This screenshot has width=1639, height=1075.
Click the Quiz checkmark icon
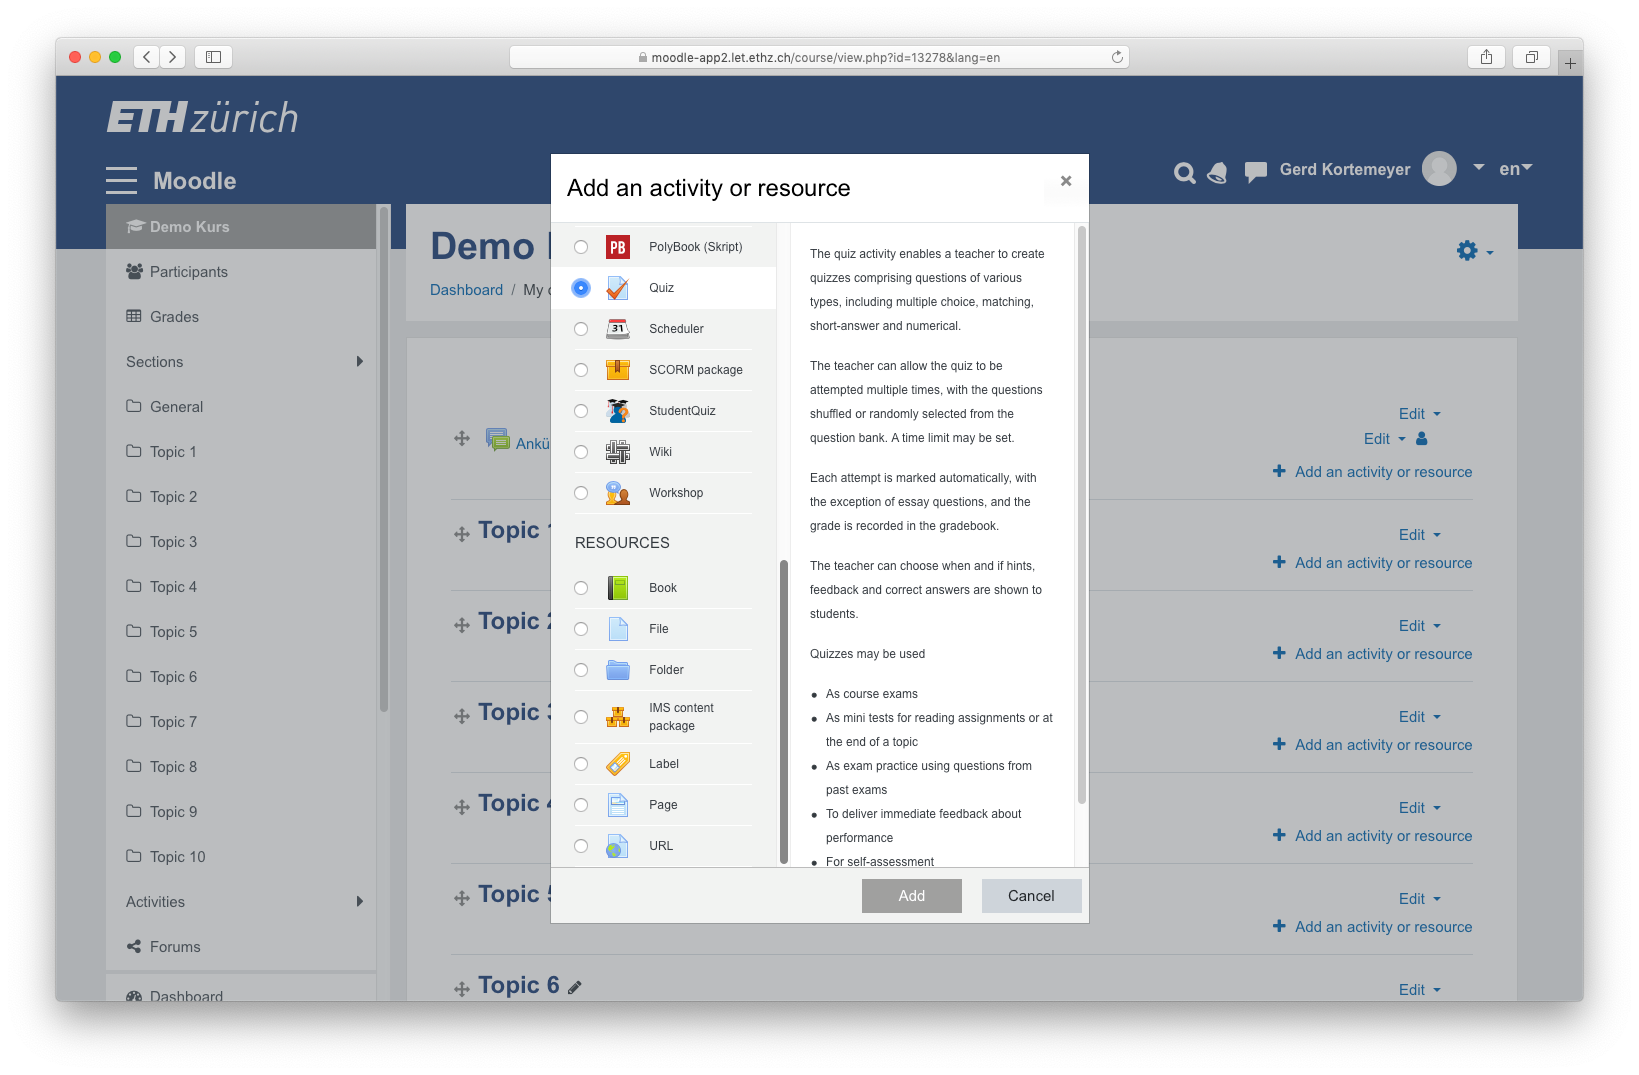(x=618, y=288)
